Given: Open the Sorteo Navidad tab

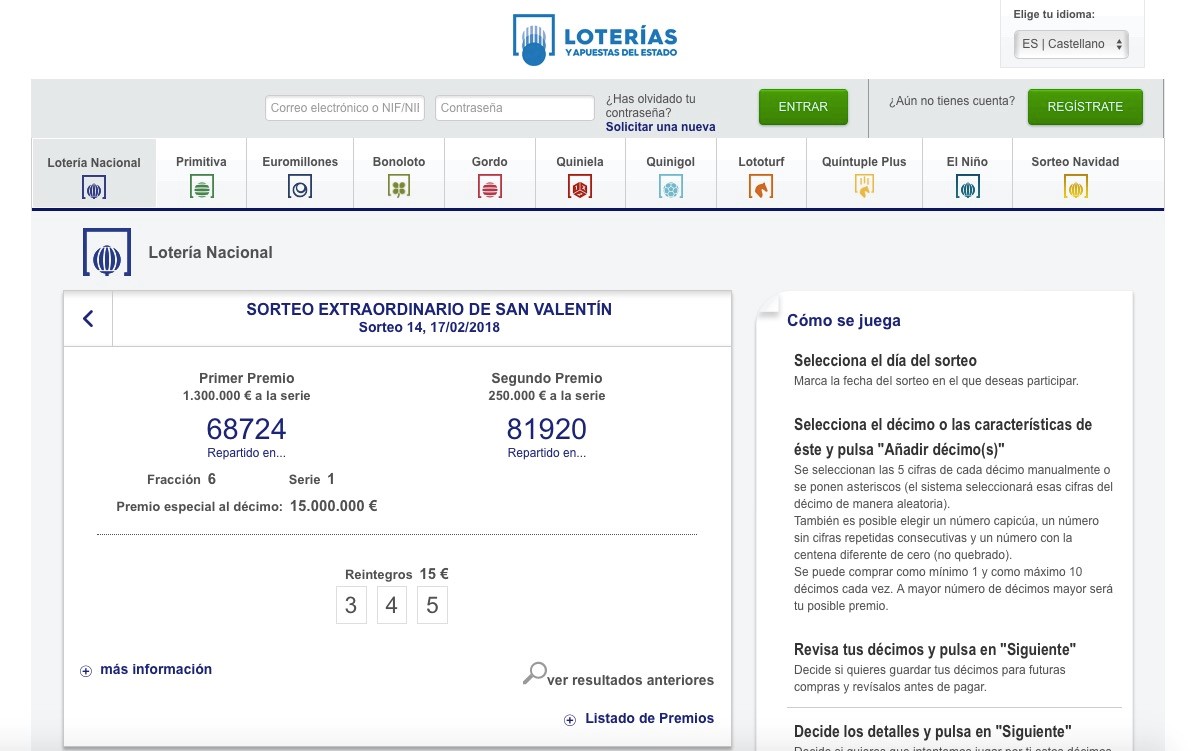Looking at the screenshot, I should tap(1075, 173).
